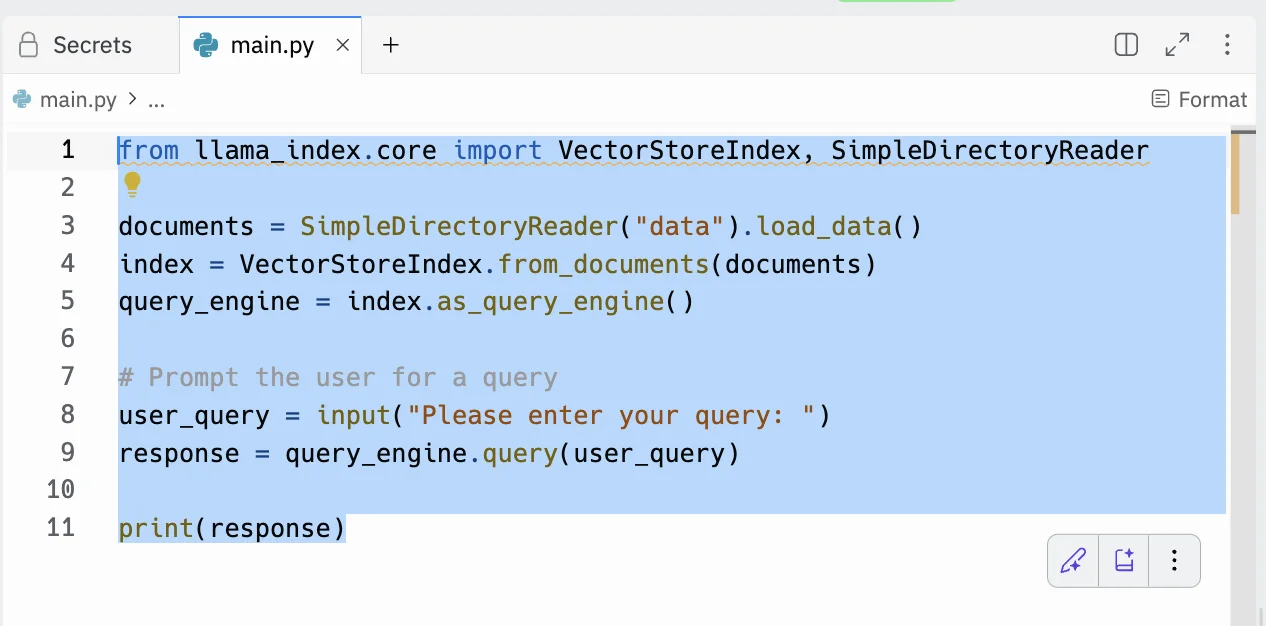This screenshot has width=1266, height=626.
Task: Click 'SimpleDirectoryReader' in the import line
Action: pos(990,151)
